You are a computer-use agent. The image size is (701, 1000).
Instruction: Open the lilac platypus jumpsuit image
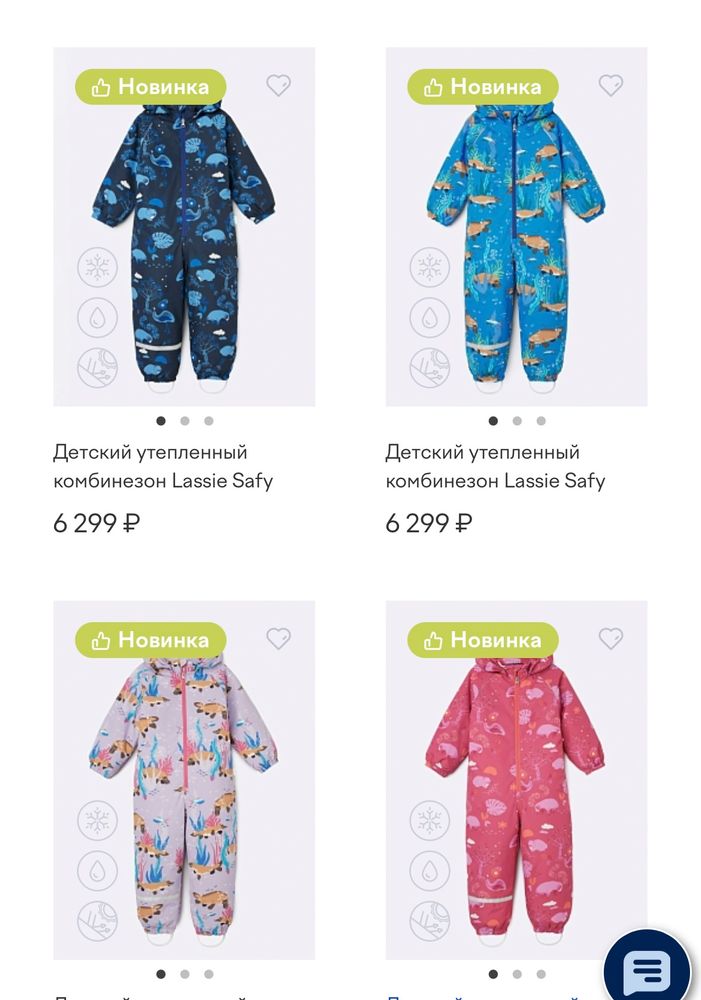[184, 780]
